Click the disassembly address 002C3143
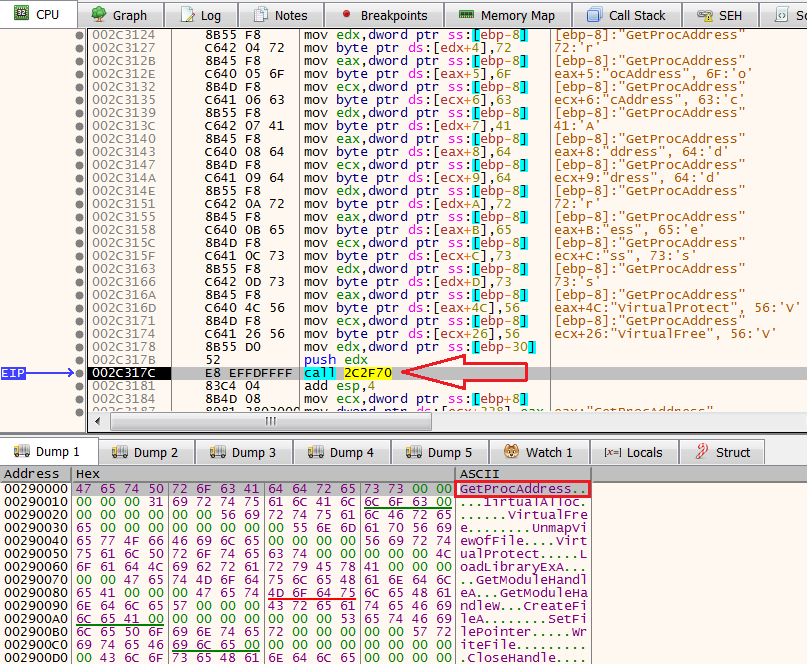 click(124, 152)
